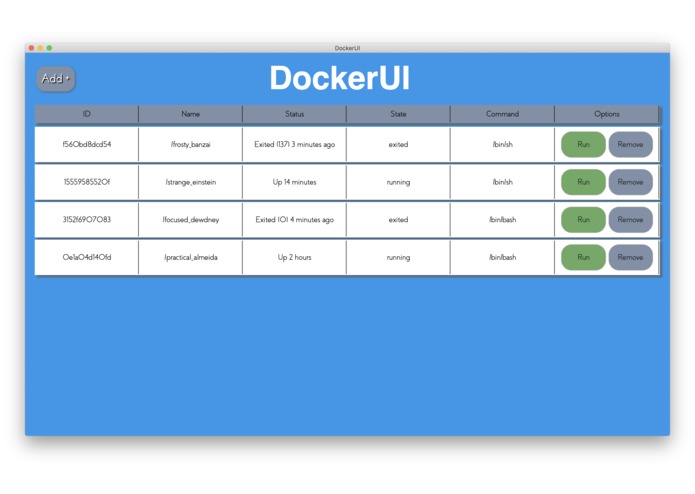Remove the strange_einstein container
This screenshot has height=494, width=695.
[x=630, y=182]
